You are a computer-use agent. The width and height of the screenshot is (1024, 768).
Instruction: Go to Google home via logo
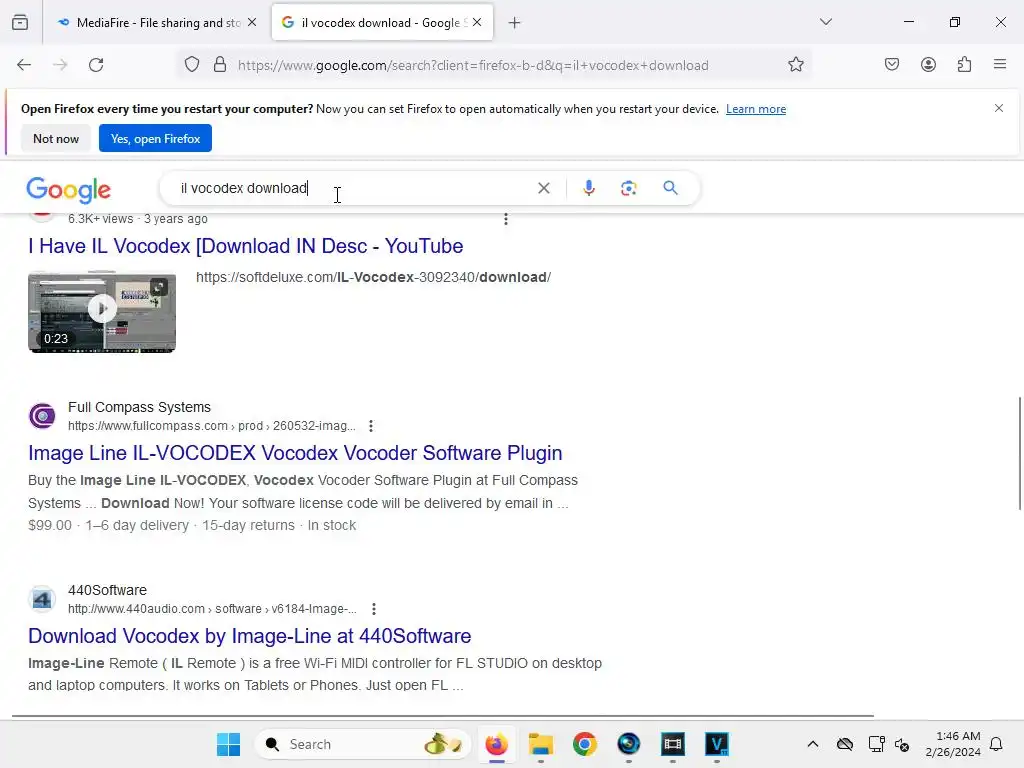coord(69,189)
